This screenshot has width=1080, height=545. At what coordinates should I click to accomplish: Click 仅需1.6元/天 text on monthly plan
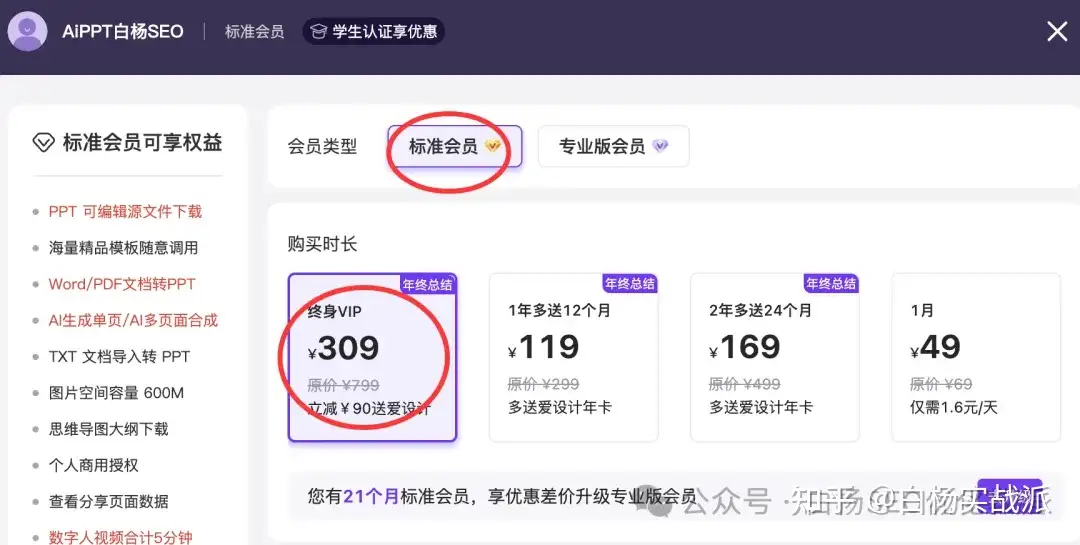[x=953, y=407]
